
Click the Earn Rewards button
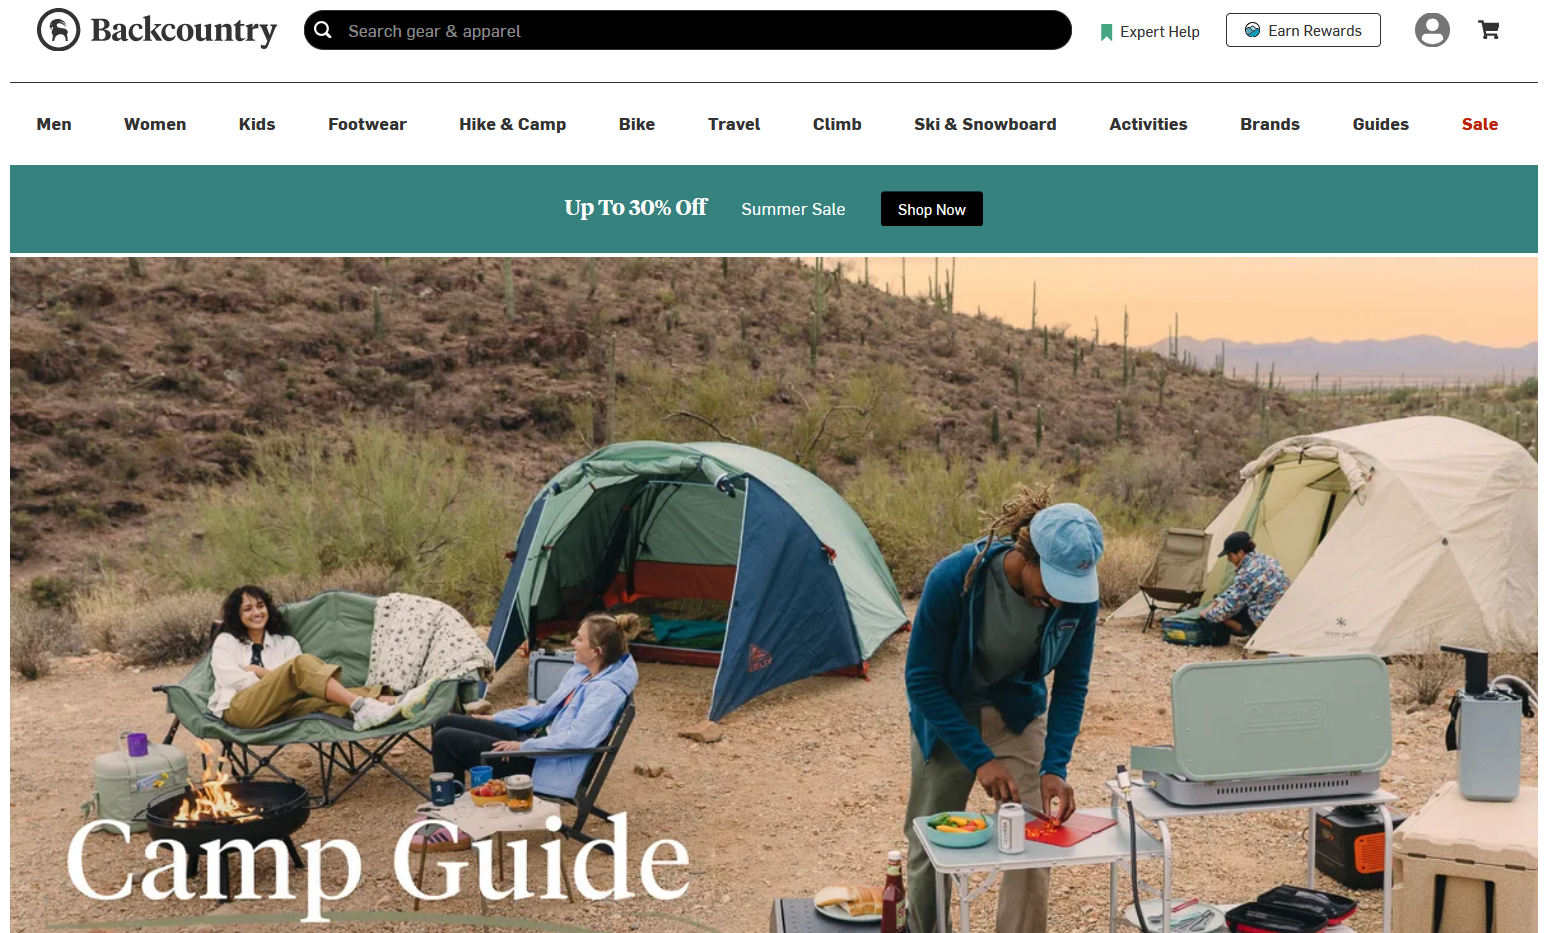pos(1303,30)
